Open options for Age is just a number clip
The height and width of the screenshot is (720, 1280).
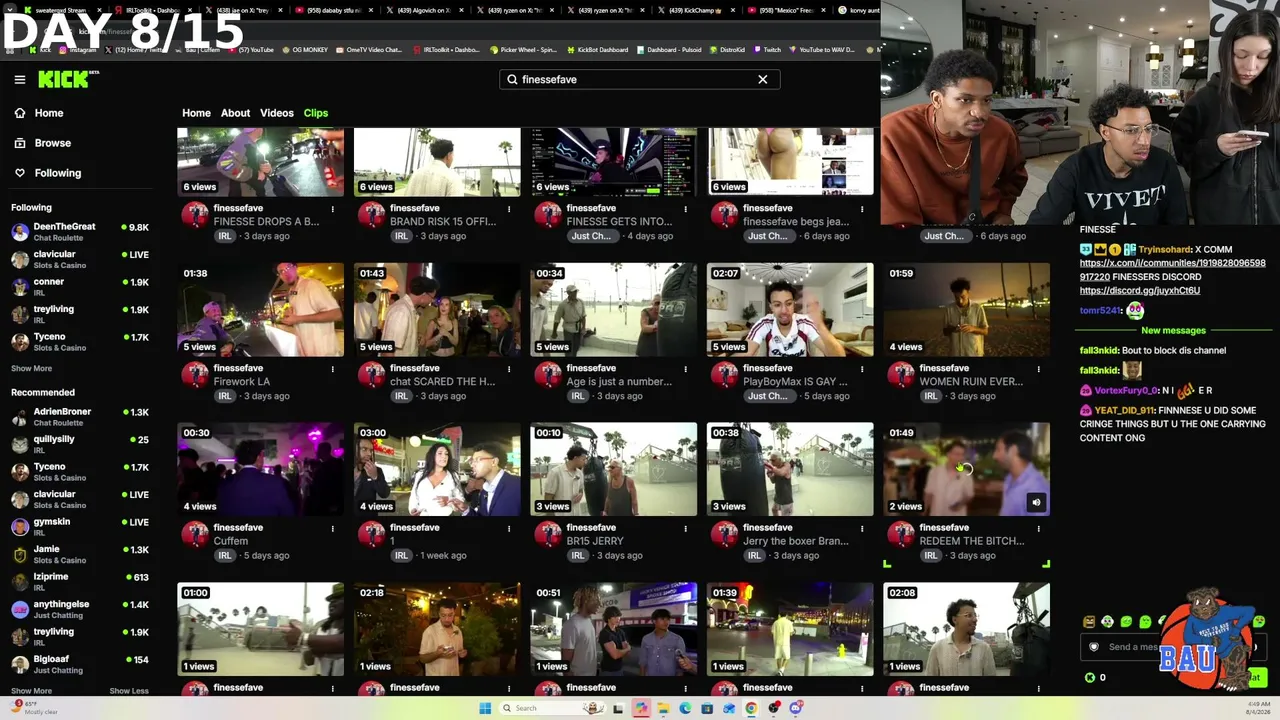(686, 369)
